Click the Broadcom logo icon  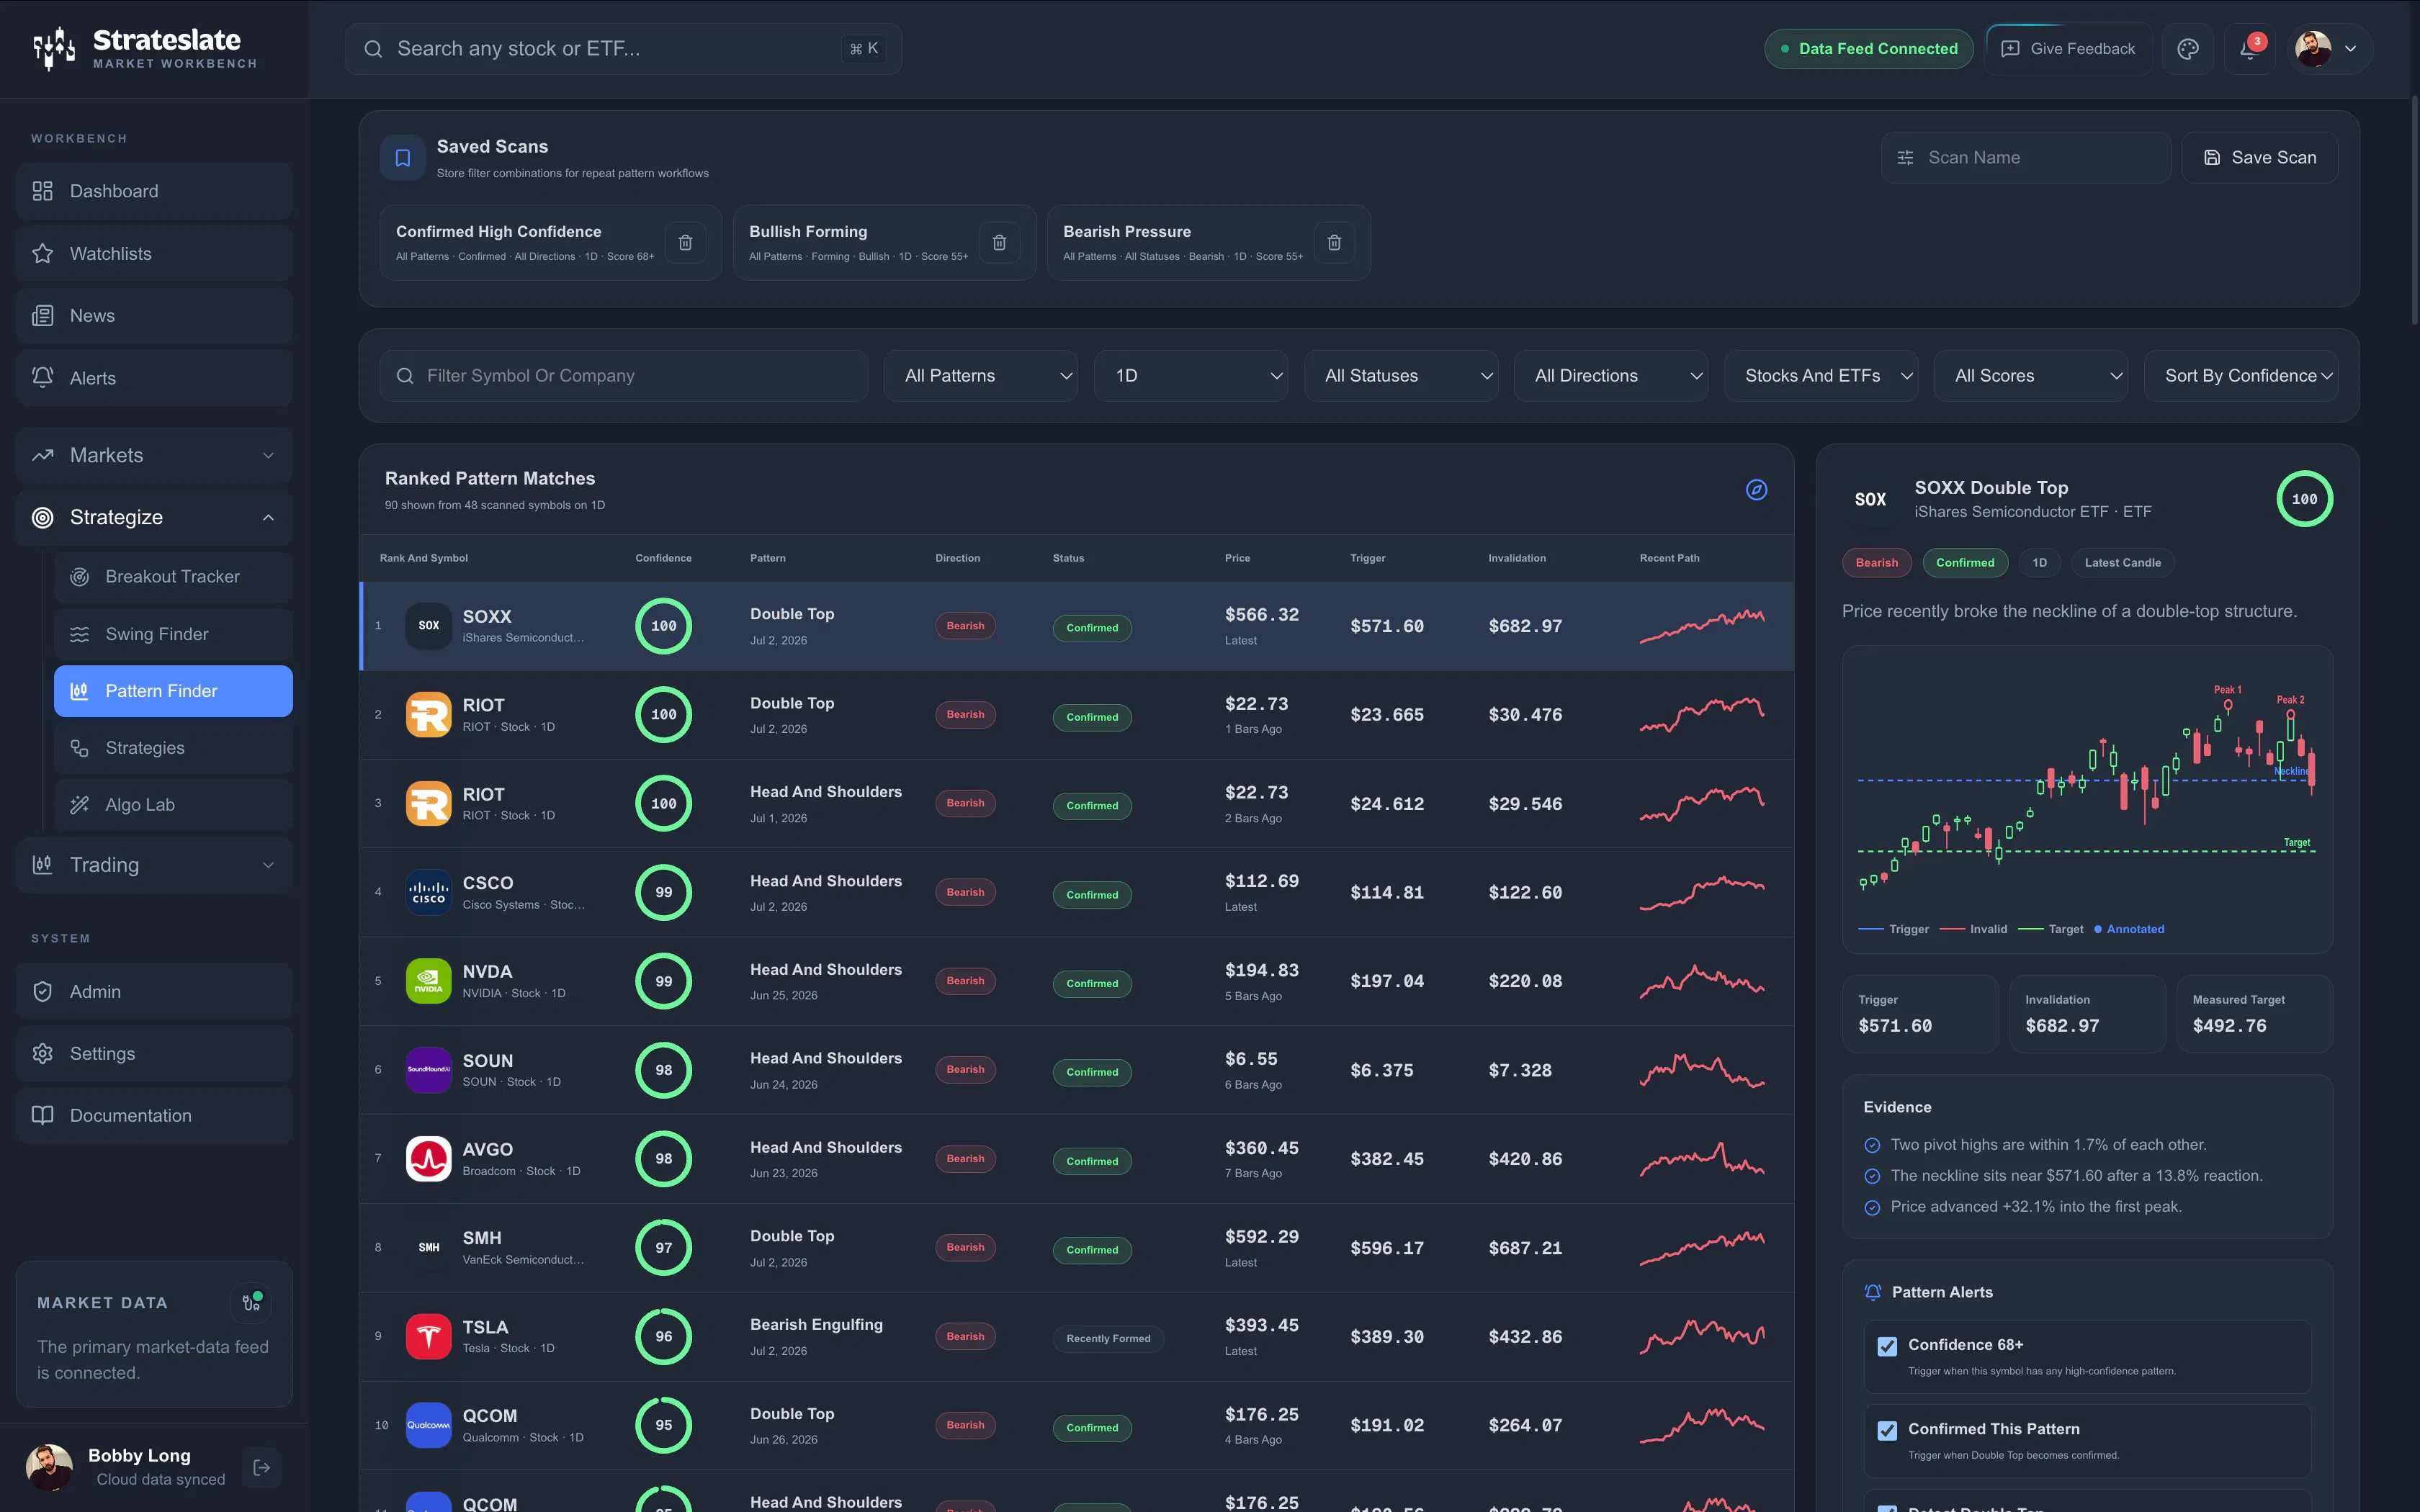[428, 1159]
